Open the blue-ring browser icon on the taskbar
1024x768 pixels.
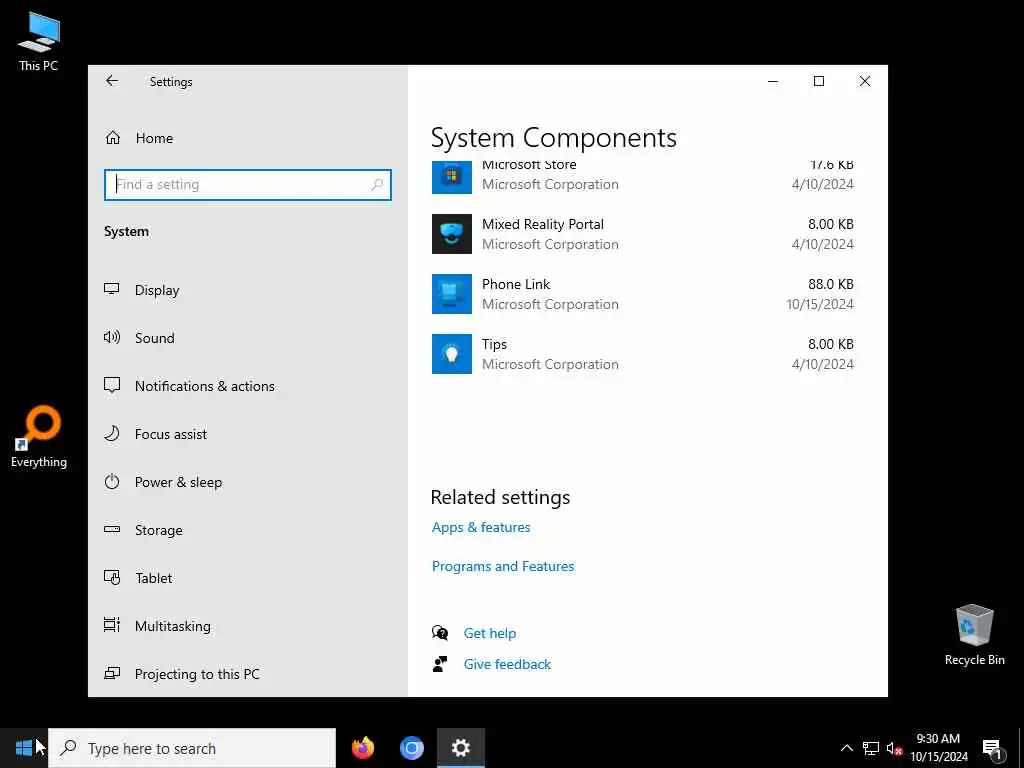point(411,748)
